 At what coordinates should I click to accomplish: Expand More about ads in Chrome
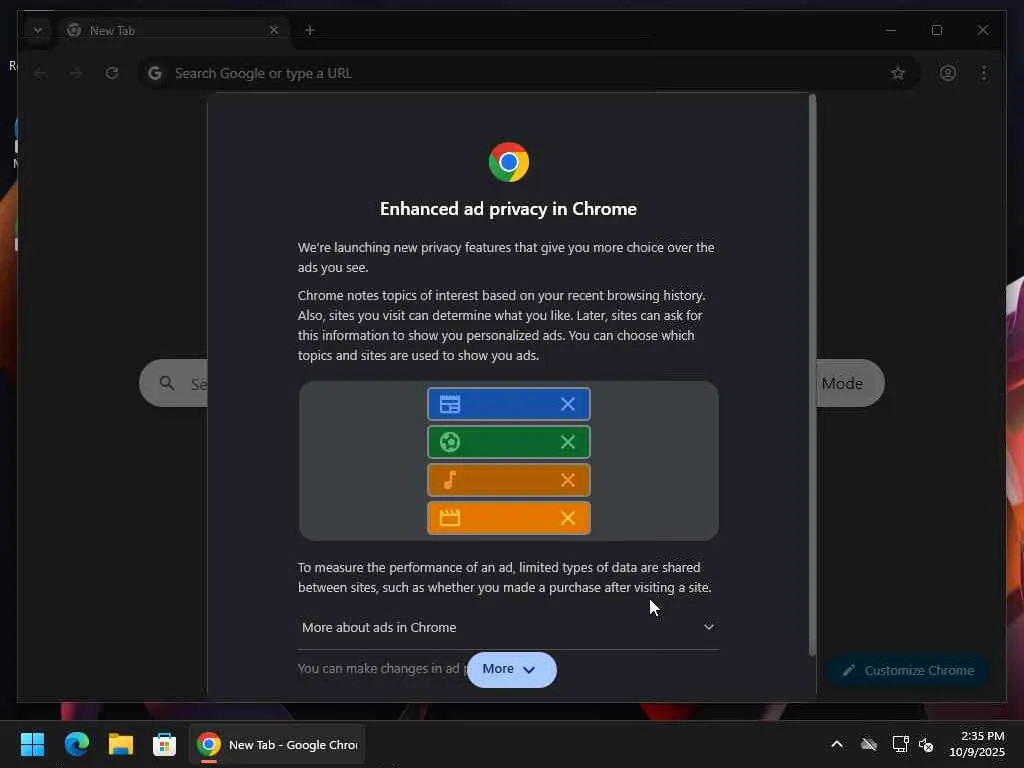point(508,628)
